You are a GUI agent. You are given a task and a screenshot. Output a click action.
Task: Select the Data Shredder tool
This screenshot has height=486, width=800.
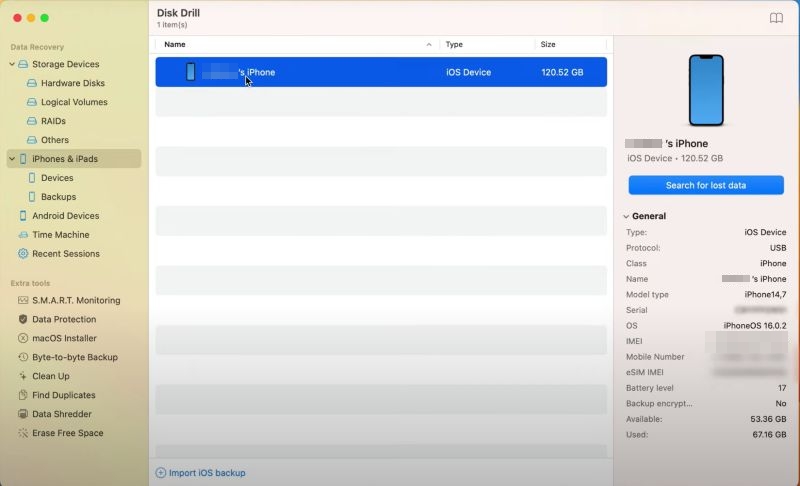point(61,414)
